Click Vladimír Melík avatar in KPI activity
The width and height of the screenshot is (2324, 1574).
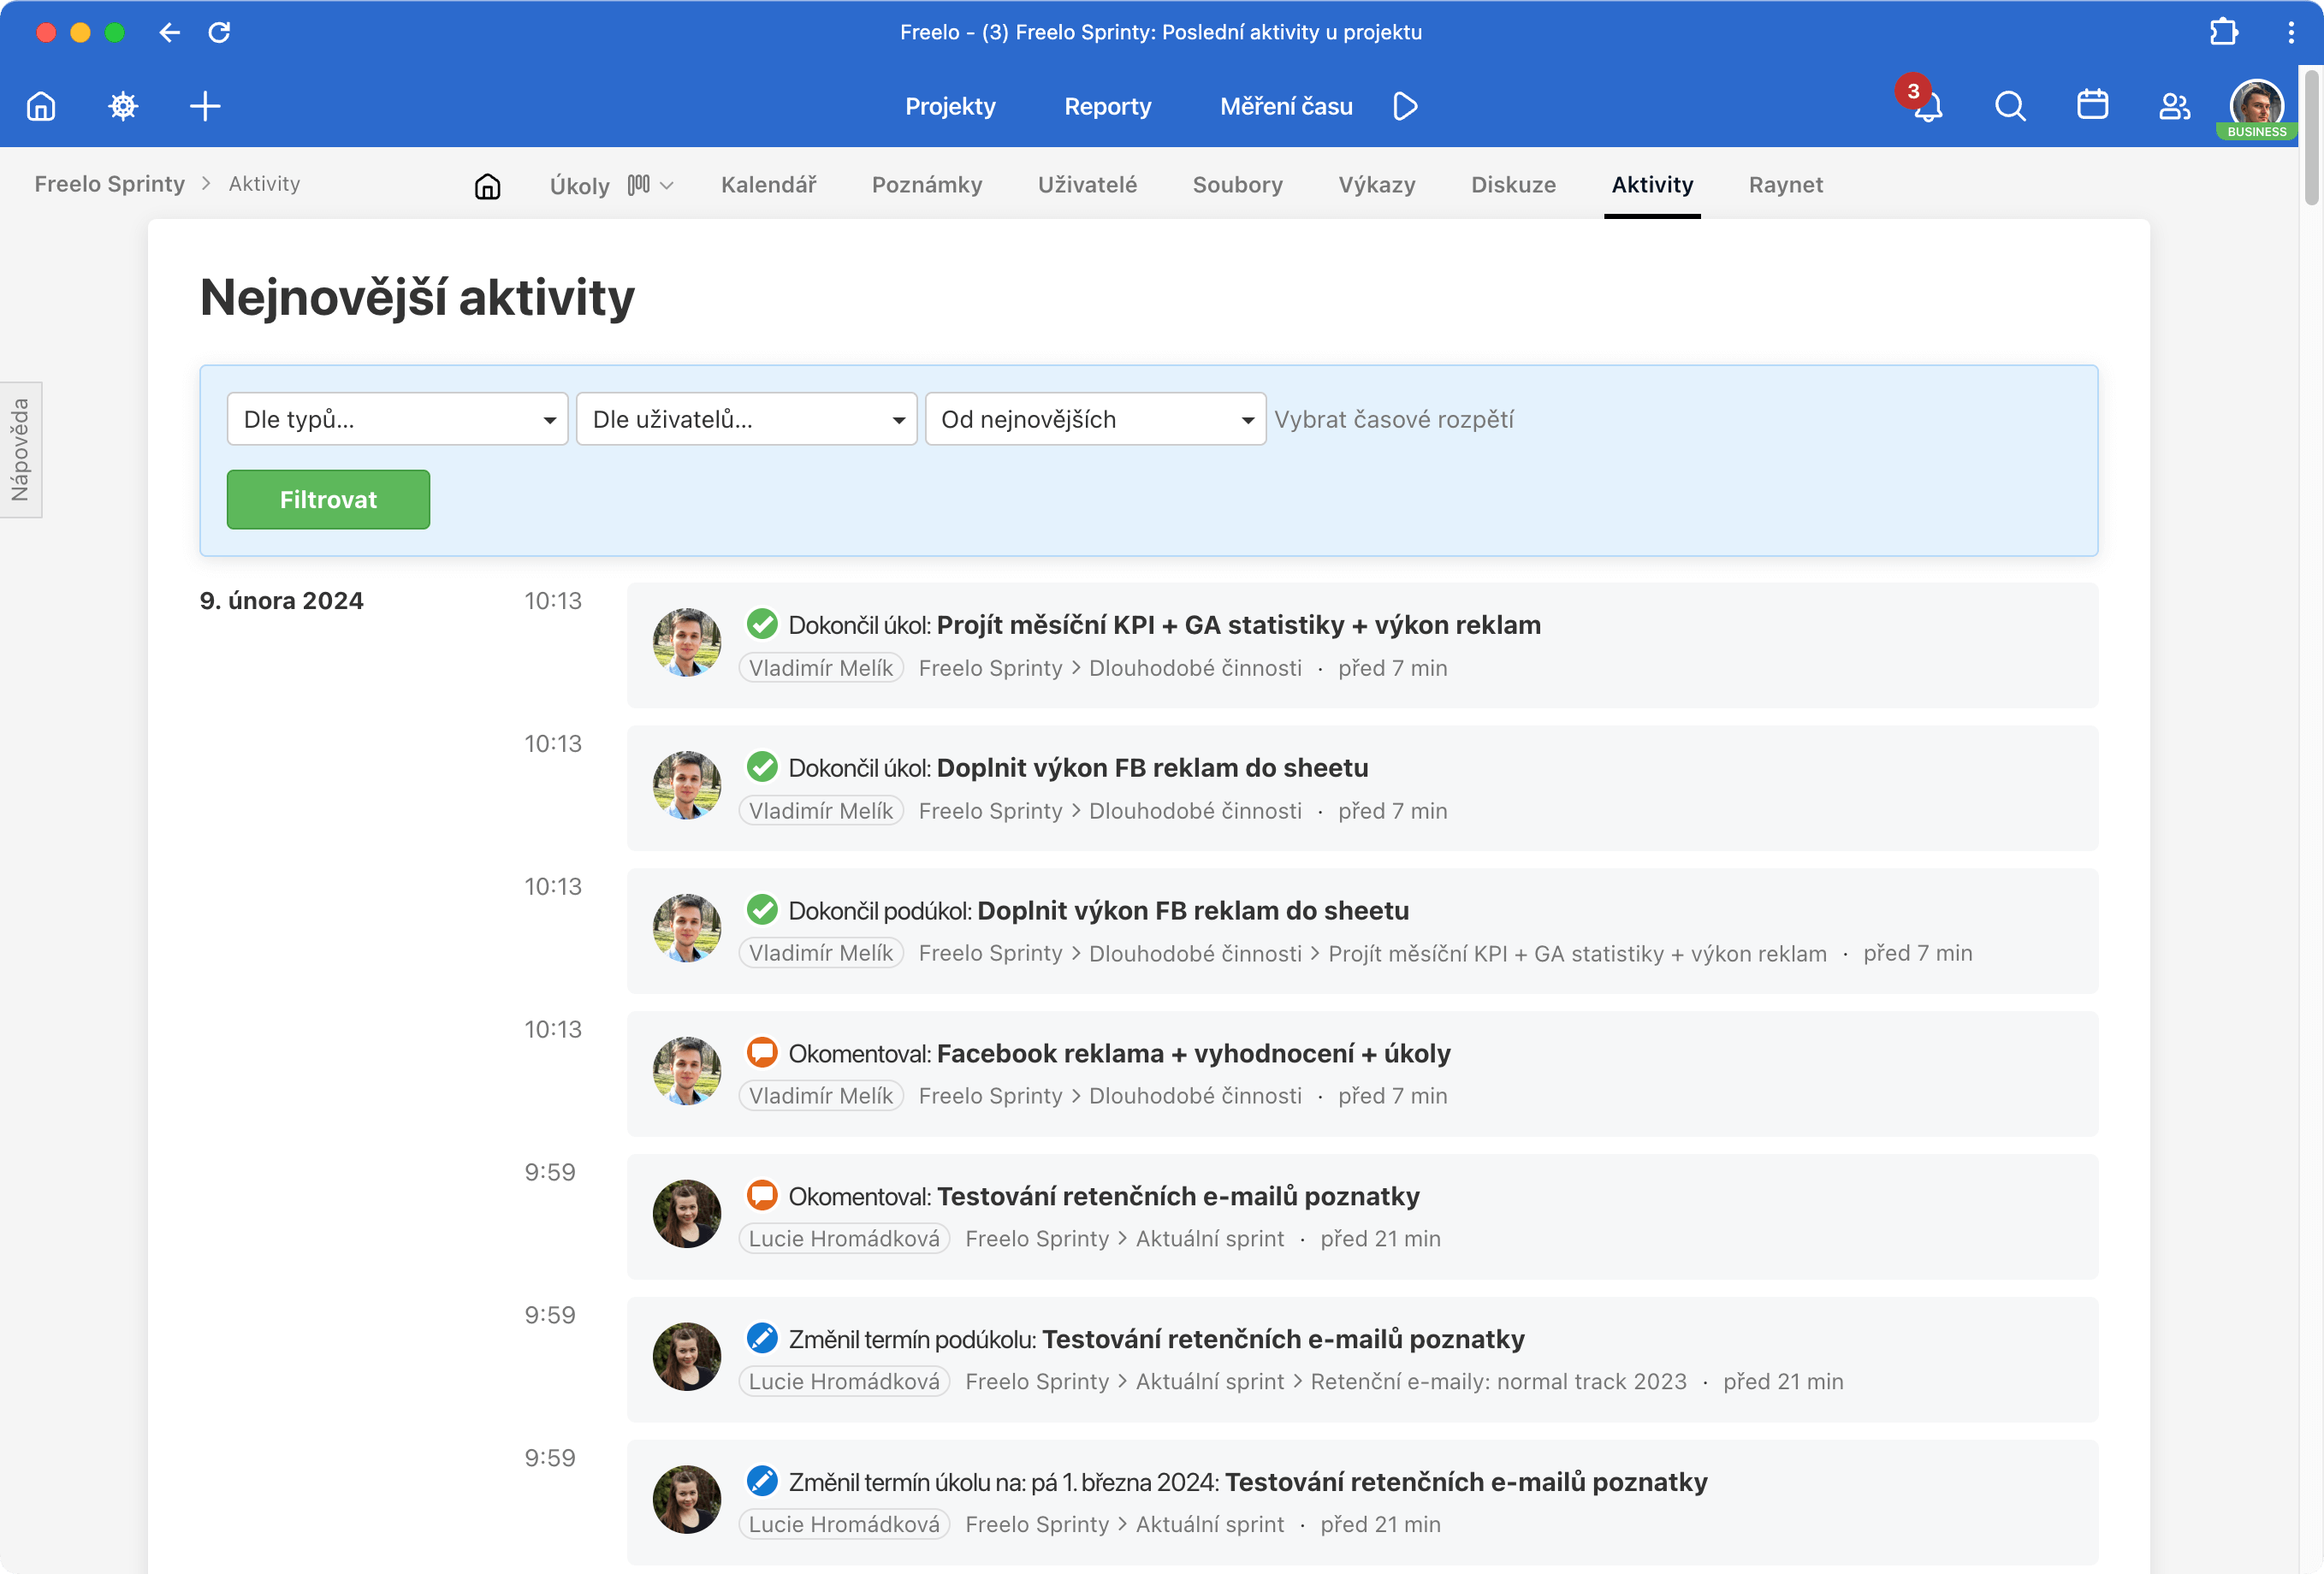coord(687,643)
